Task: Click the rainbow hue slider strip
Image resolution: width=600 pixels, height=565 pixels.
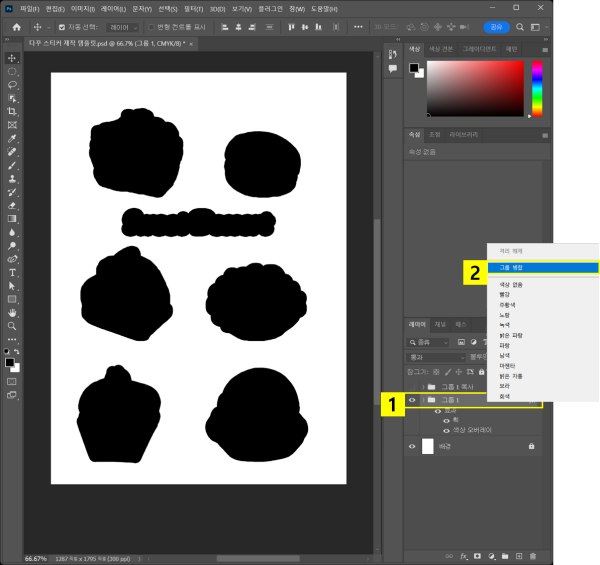Action: (536, 89)
